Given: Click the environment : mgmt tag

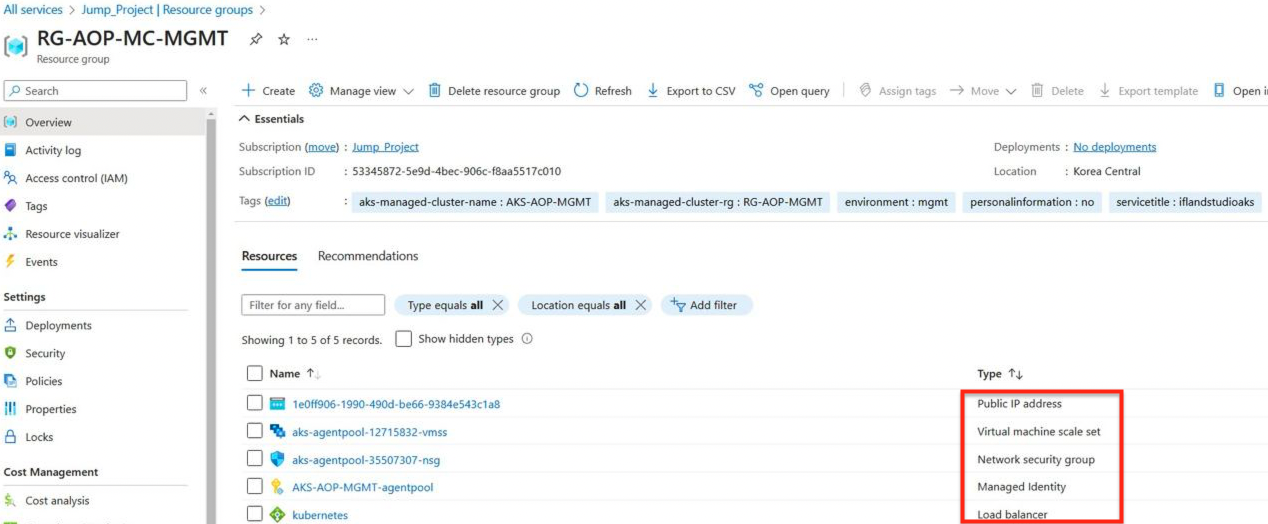Looking at the screenshot, I should 896,202.
